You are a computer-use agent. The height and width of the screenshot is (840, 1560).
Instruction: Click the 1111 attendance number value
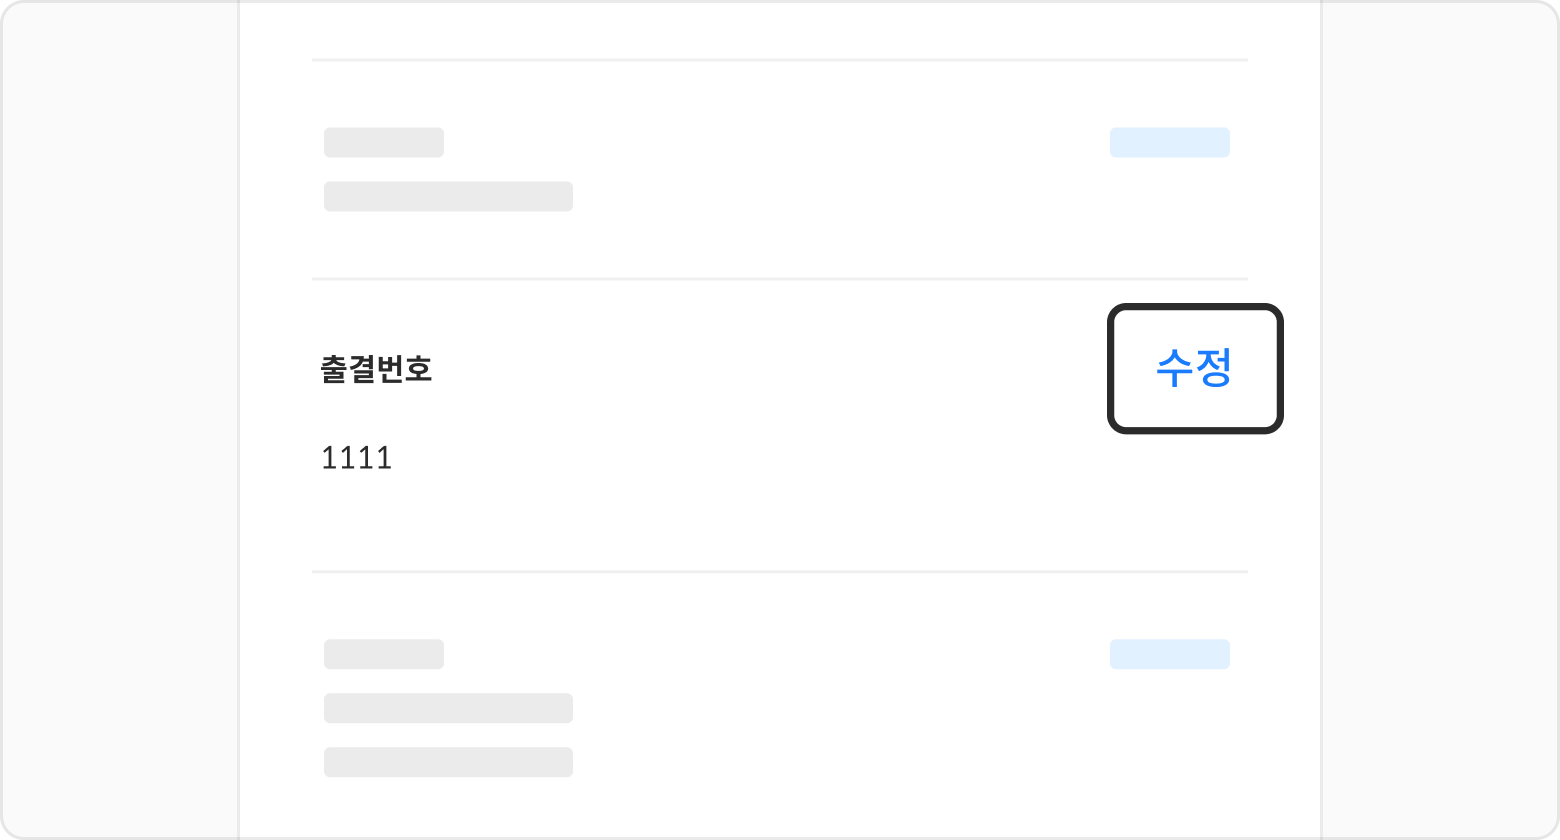coord(356,458)
